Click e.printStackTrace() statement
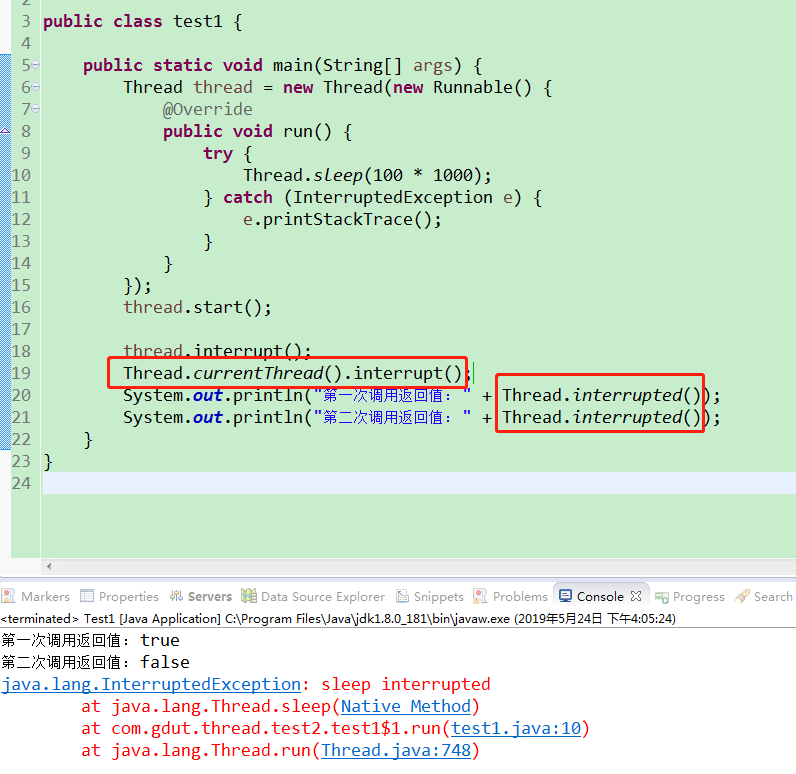 [342, 220]
